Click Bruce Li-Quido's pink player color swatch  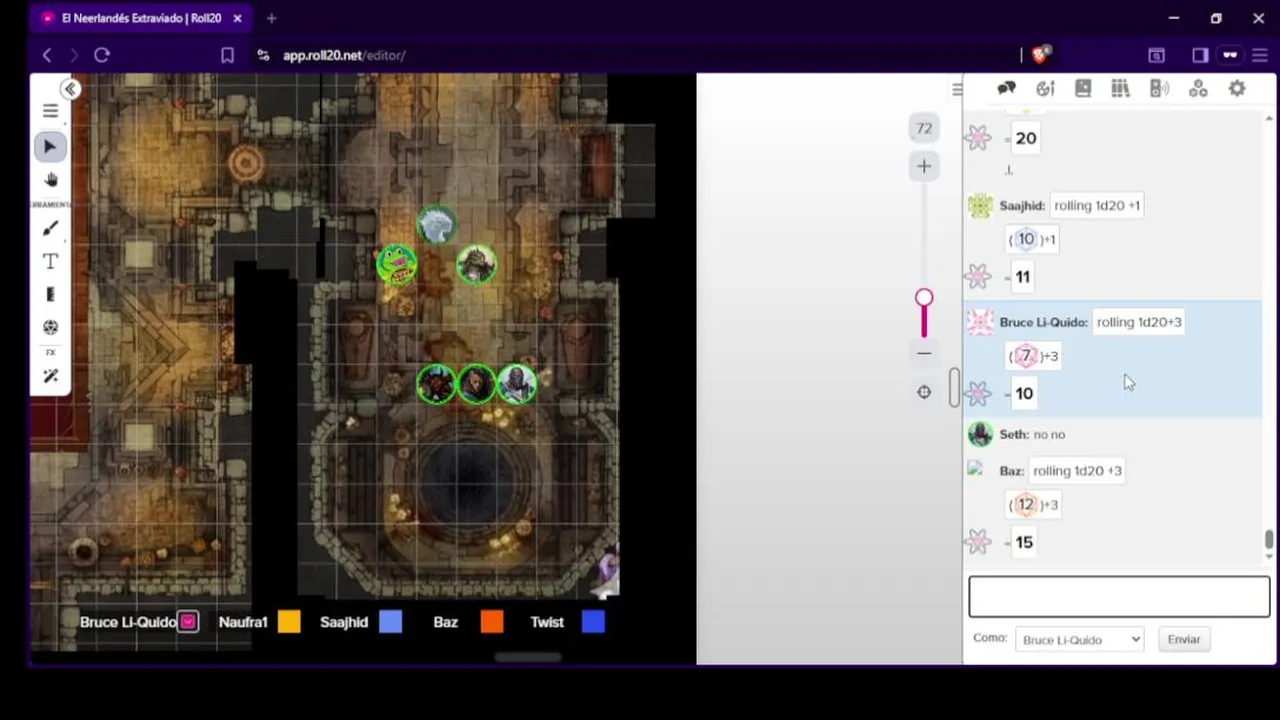click(x=188, y=622)
